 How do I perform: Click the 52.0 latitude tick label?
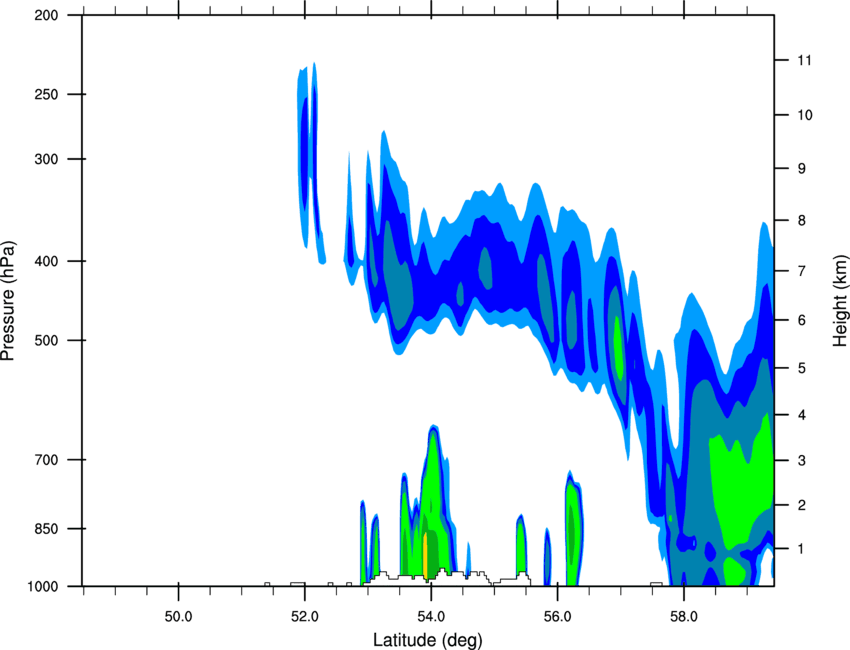pos(305,617)
